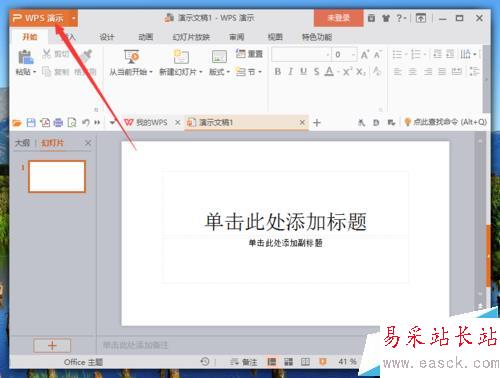This screenshot has width=500, height=378.
Task: Click the undo arrow icon
Action: coord(85,123)
